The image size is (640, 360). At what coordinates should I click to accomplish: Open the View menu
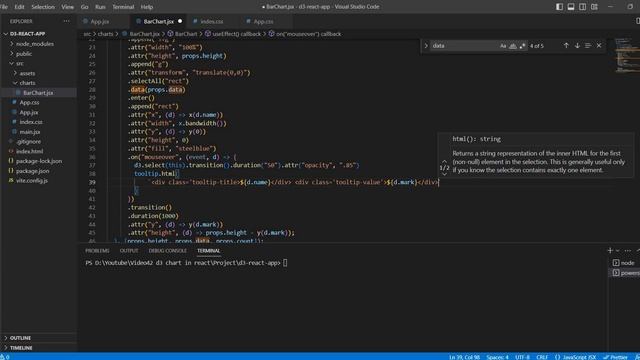[x=67, y=7]
